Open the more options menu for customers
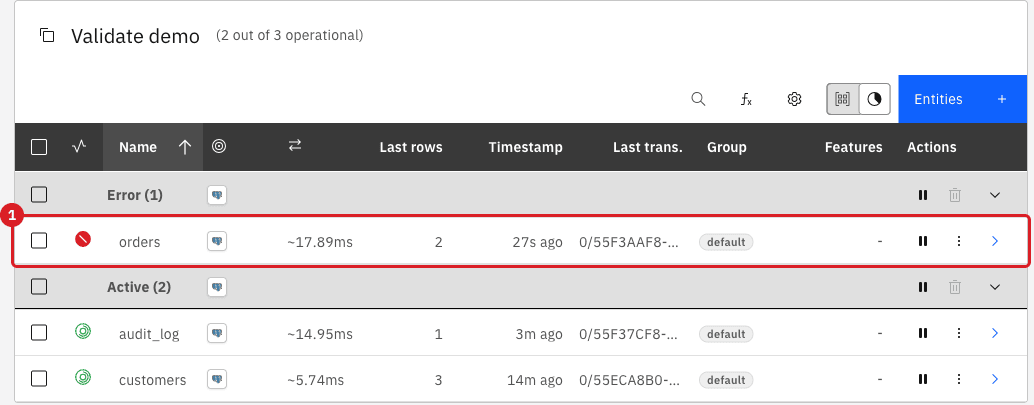This screenshot has width=1034, height=405. point(959,379)
